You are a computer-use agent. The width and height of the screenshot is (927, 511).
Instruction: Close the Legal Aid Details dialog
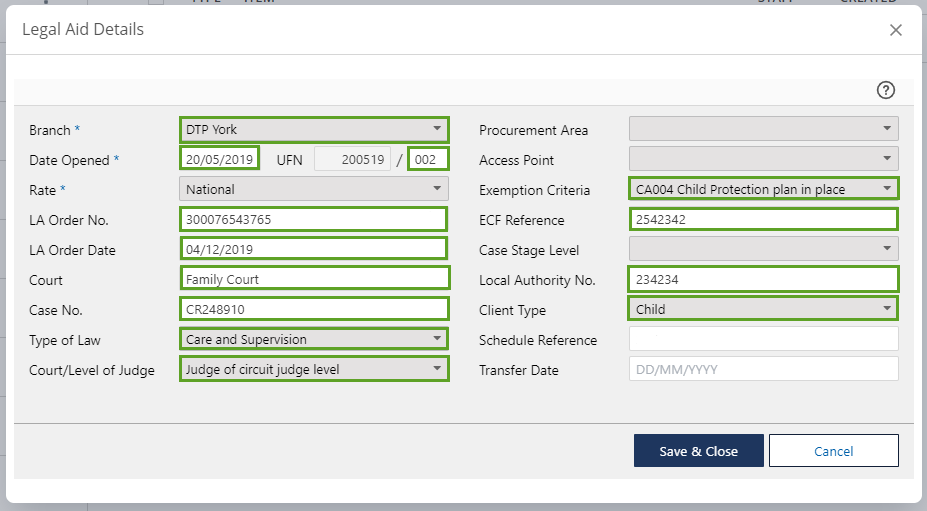895,30
